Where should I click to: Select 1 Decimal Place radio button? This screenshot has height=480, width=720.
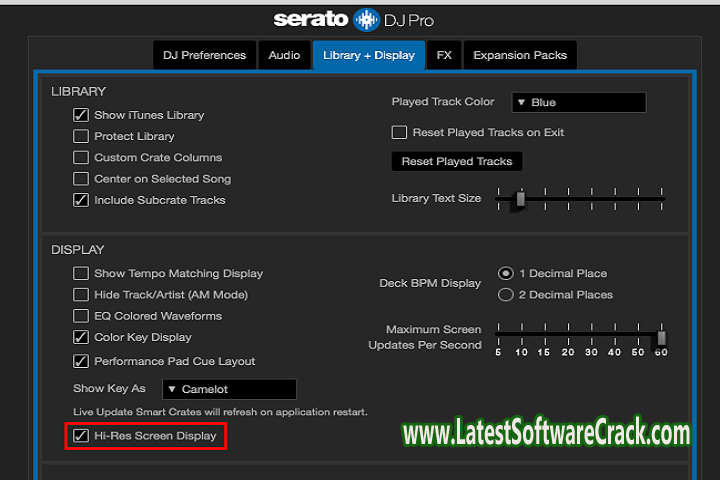[506, 273]
